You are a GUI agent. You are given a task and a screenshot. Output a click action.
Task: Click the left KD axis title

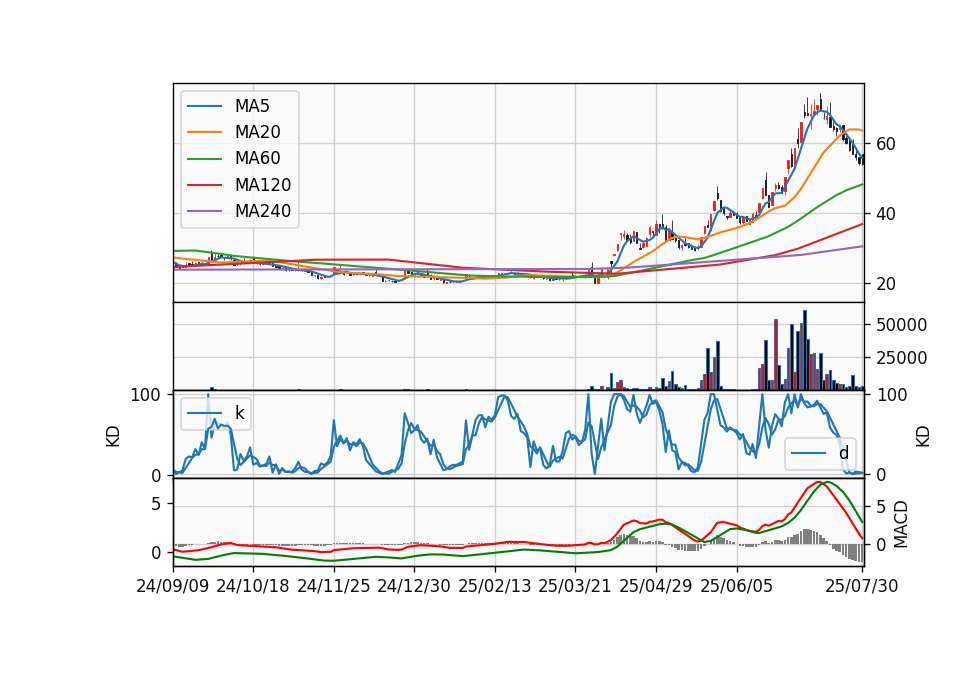pos(113,437)
